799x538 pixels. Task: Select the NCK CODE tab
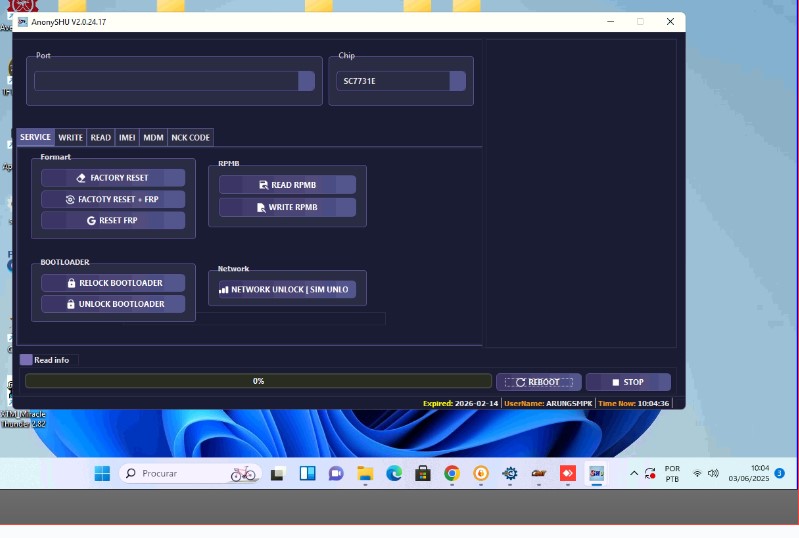point(190,138)
